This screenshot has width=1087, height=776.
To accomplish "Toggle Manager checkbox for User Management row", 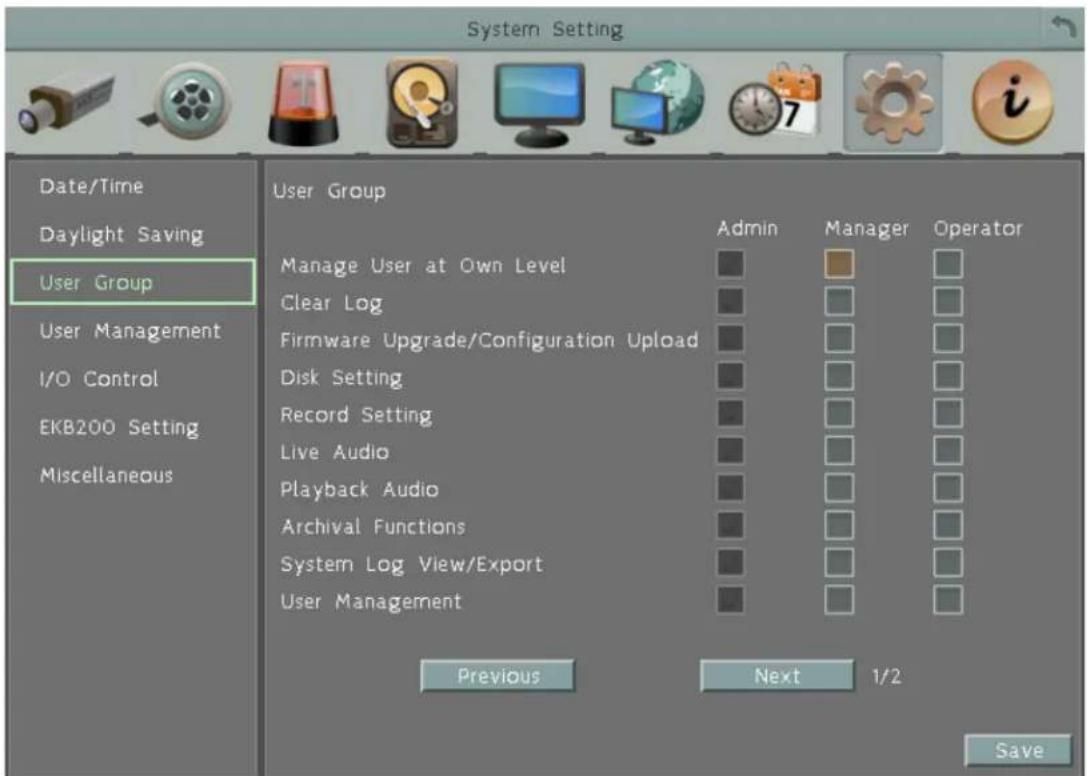I will coord(839,600).
